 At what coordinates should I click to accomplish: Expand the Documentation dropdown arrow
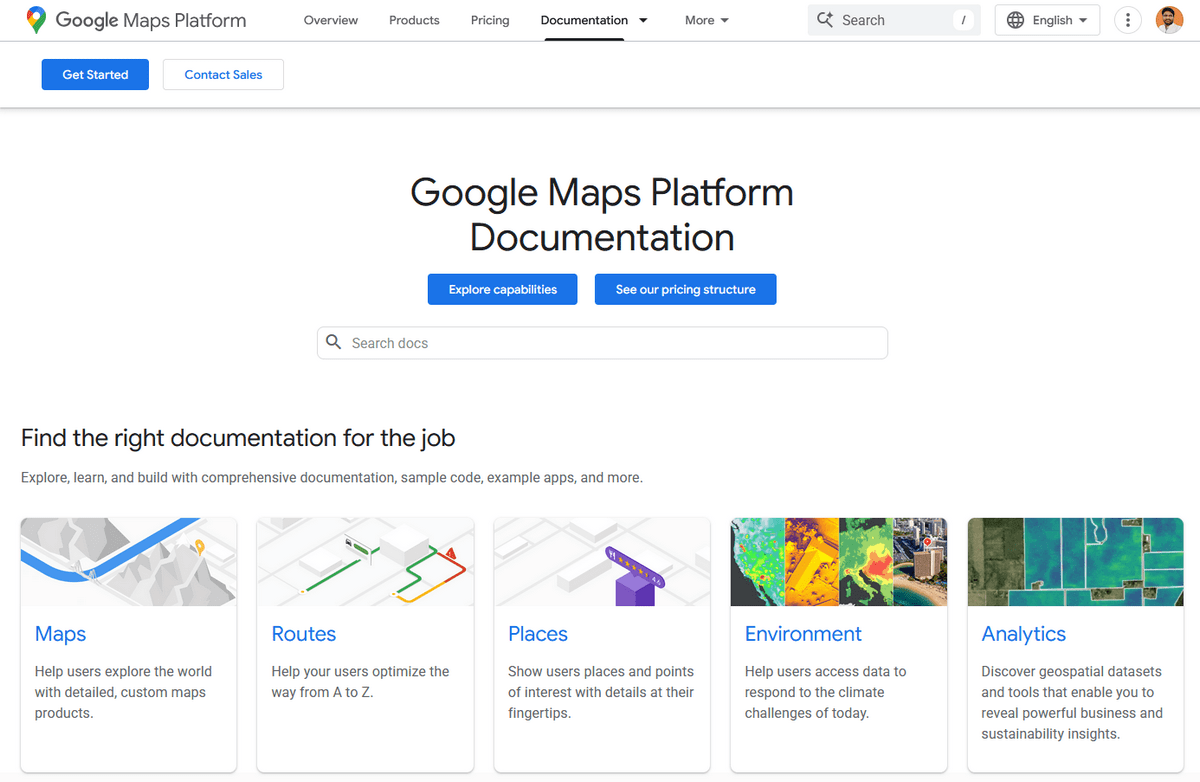coord(643,20)
